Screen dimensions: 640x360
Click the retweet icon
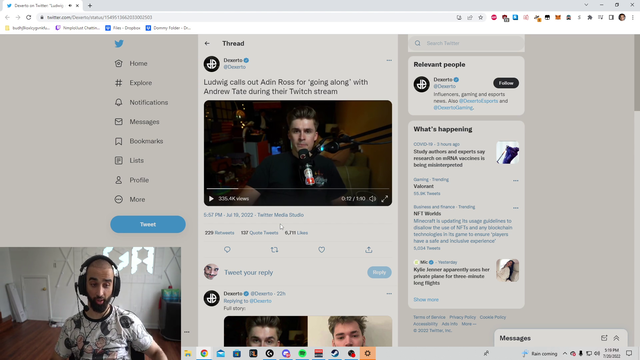coord(274,249)
